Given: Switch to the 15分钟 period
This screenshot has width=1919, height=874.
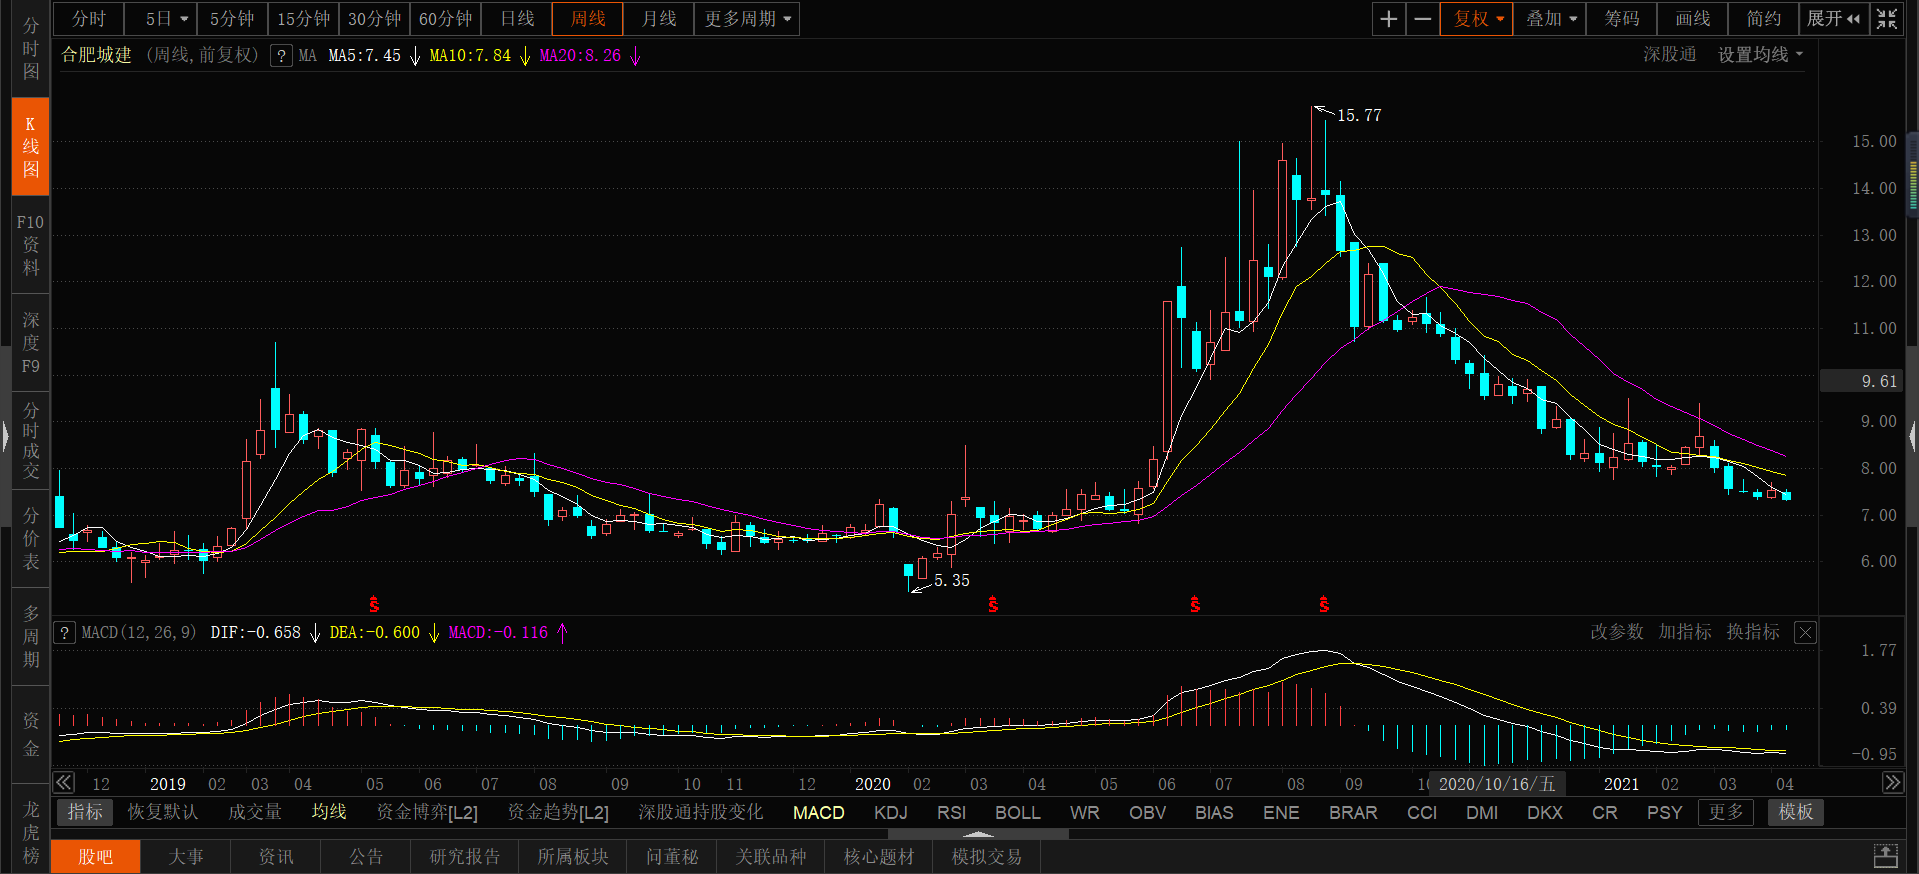Looking at the screenshot, I should (303, 19).
